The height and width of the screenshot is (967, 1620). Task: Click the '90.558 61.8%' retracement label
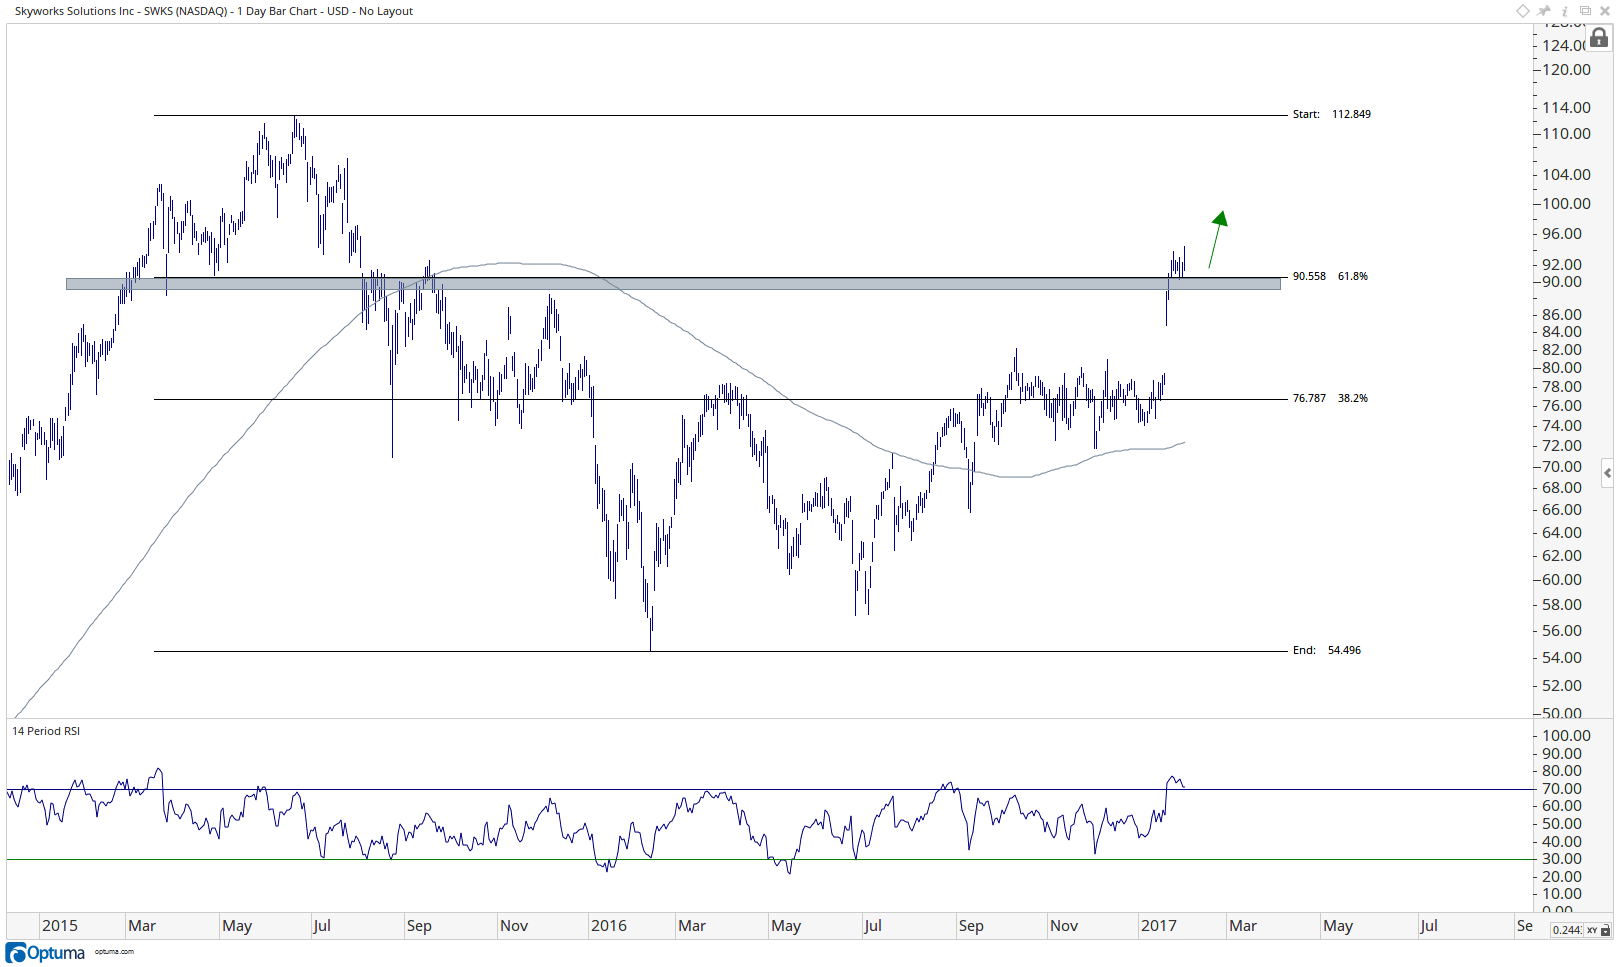1330,276
